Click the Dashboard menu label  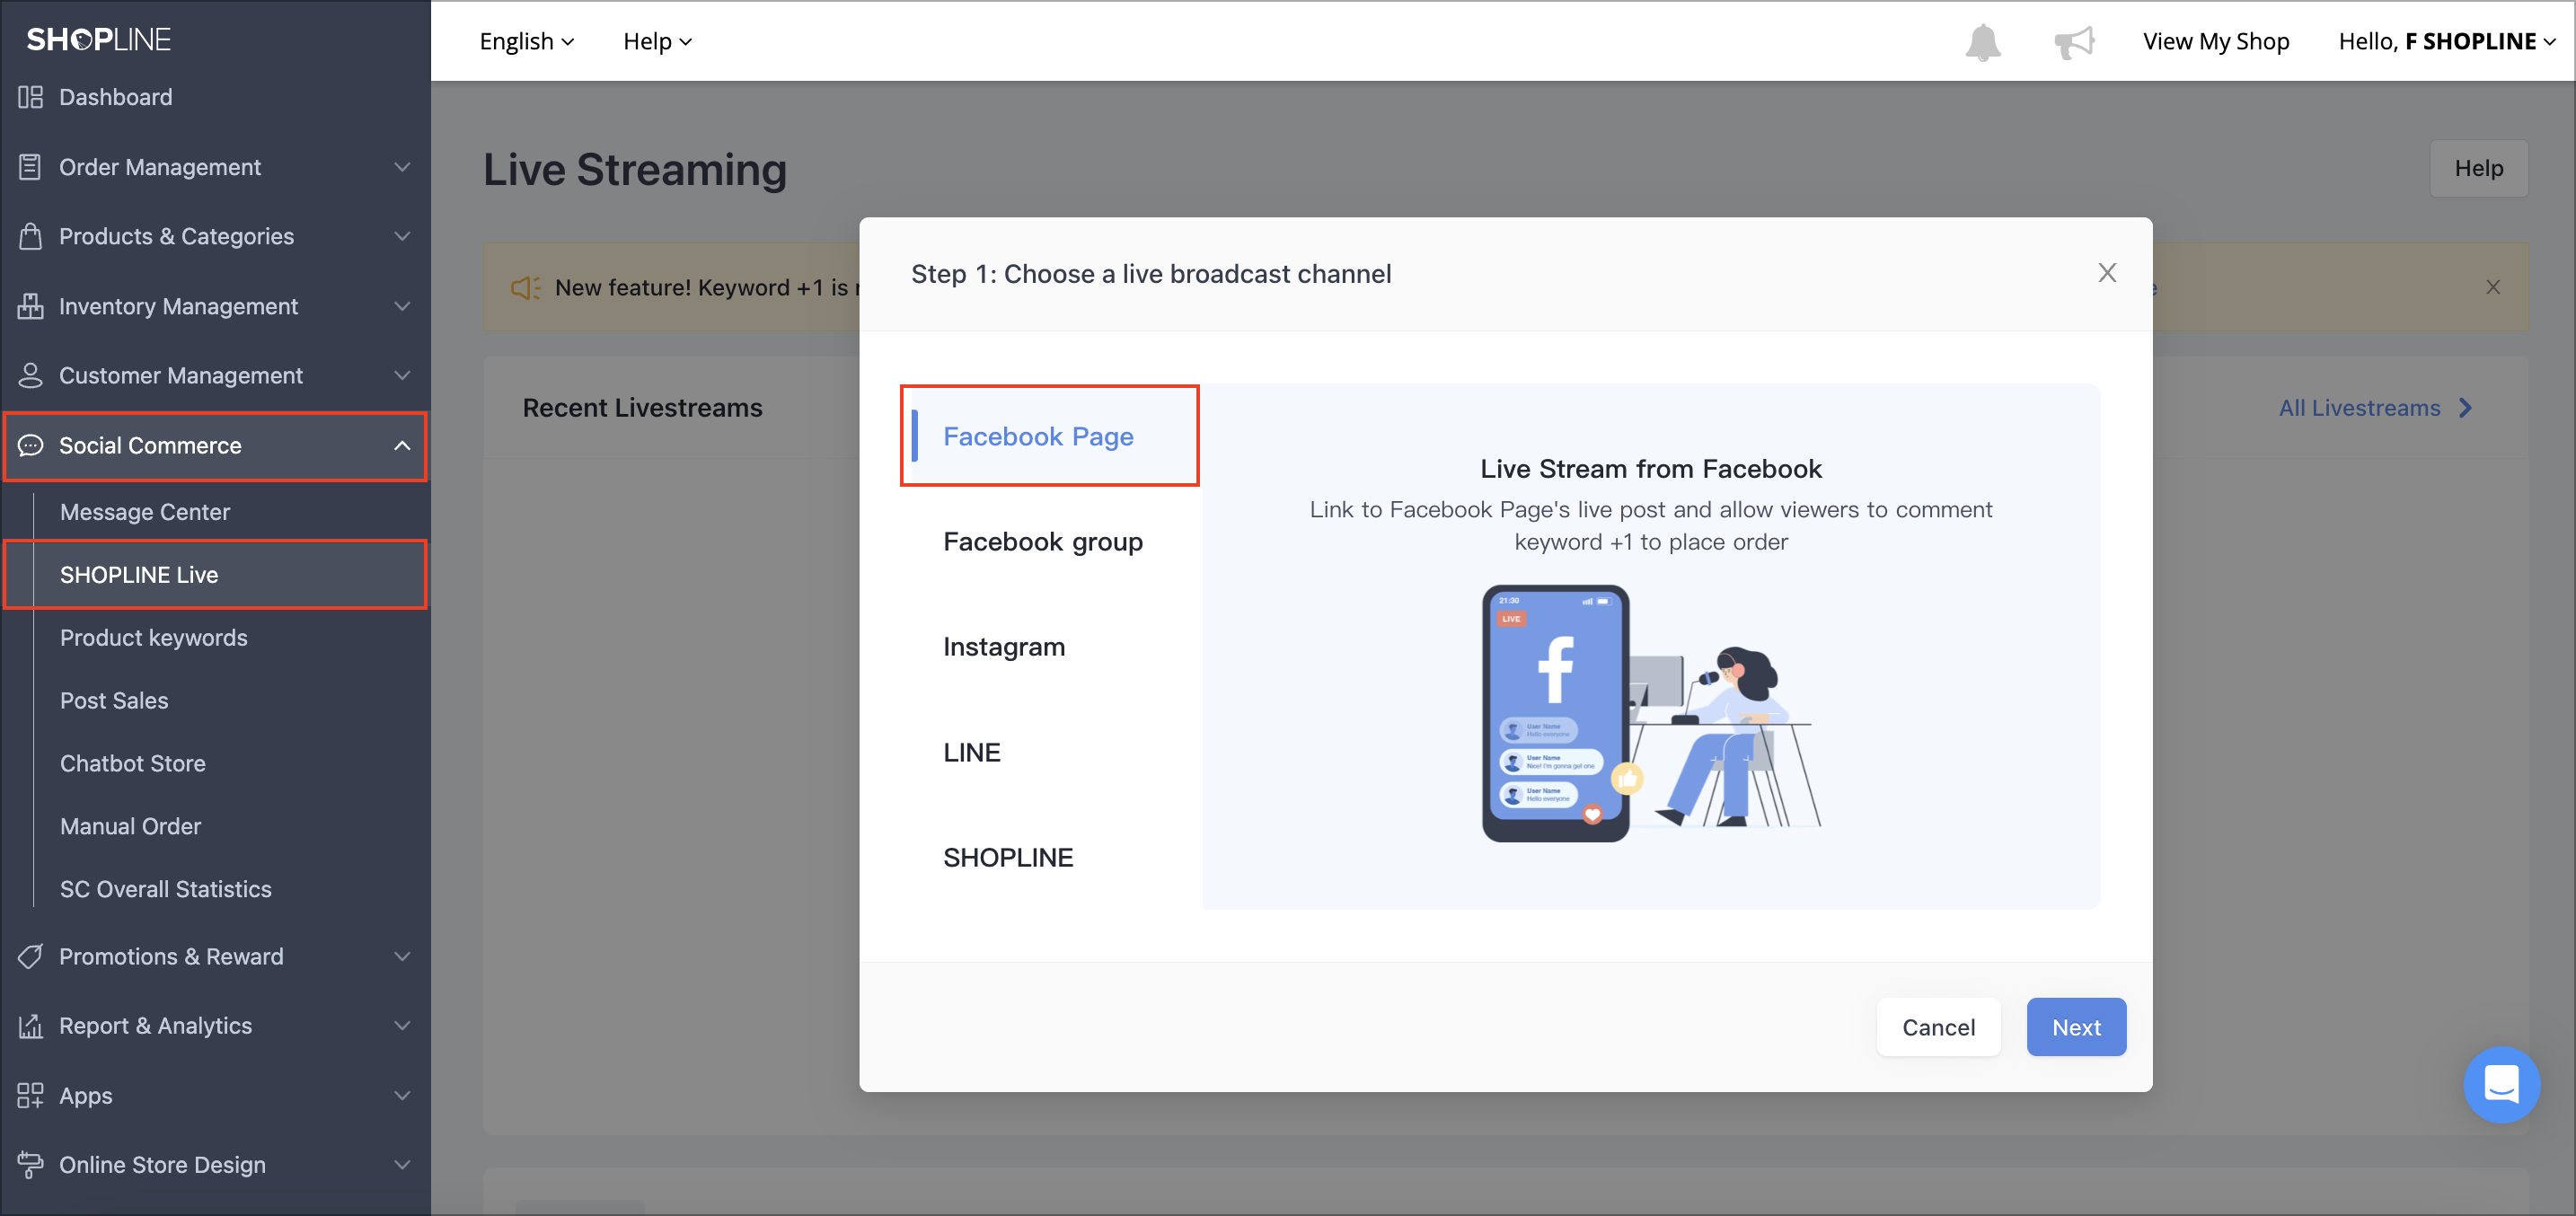[x=116, y=97]
